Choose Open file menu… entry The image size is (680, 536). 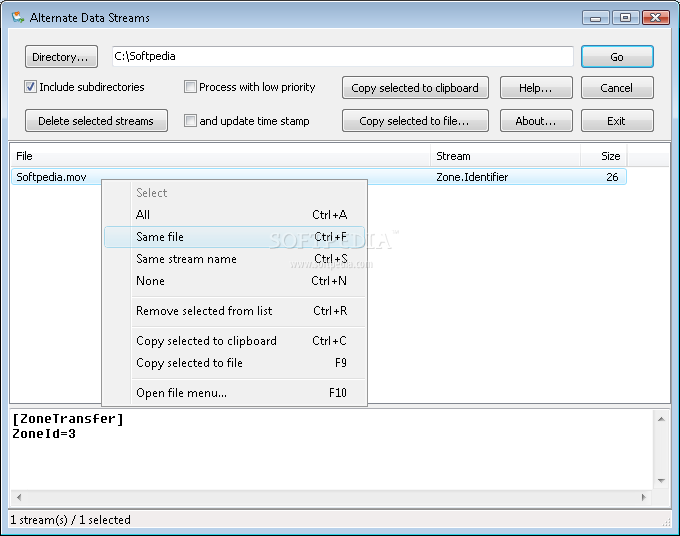point(235,393)
